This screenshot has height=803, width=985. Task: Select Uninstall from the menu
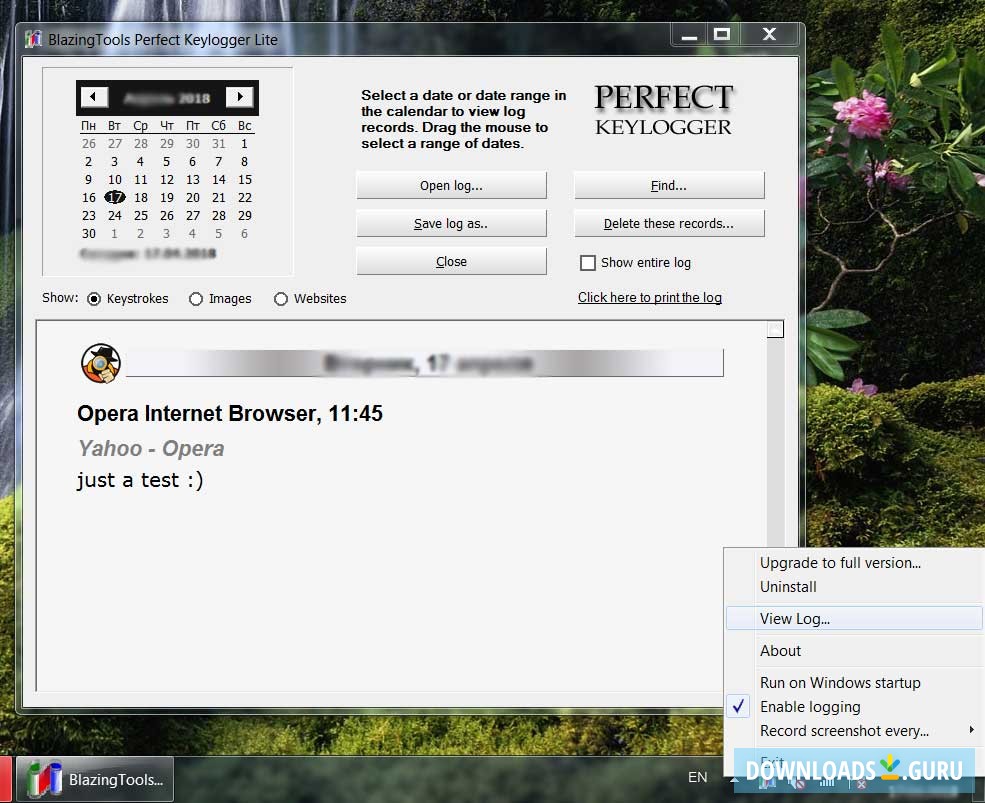(x=788, y=587)
